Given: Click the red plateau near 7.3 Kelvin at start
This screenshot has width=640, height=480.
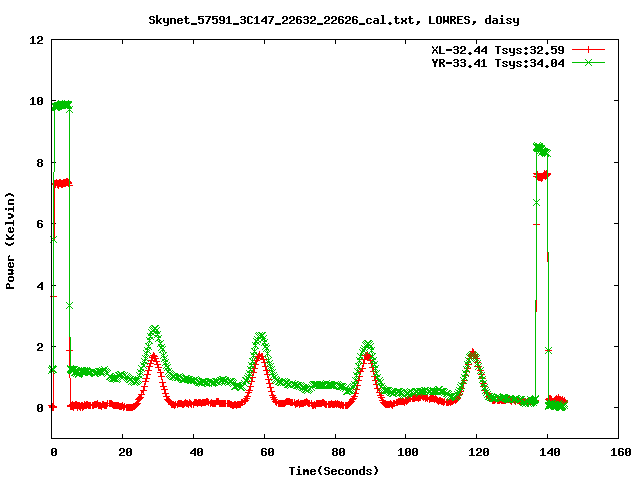Looking at the screenshot, I should pos(61,183).
